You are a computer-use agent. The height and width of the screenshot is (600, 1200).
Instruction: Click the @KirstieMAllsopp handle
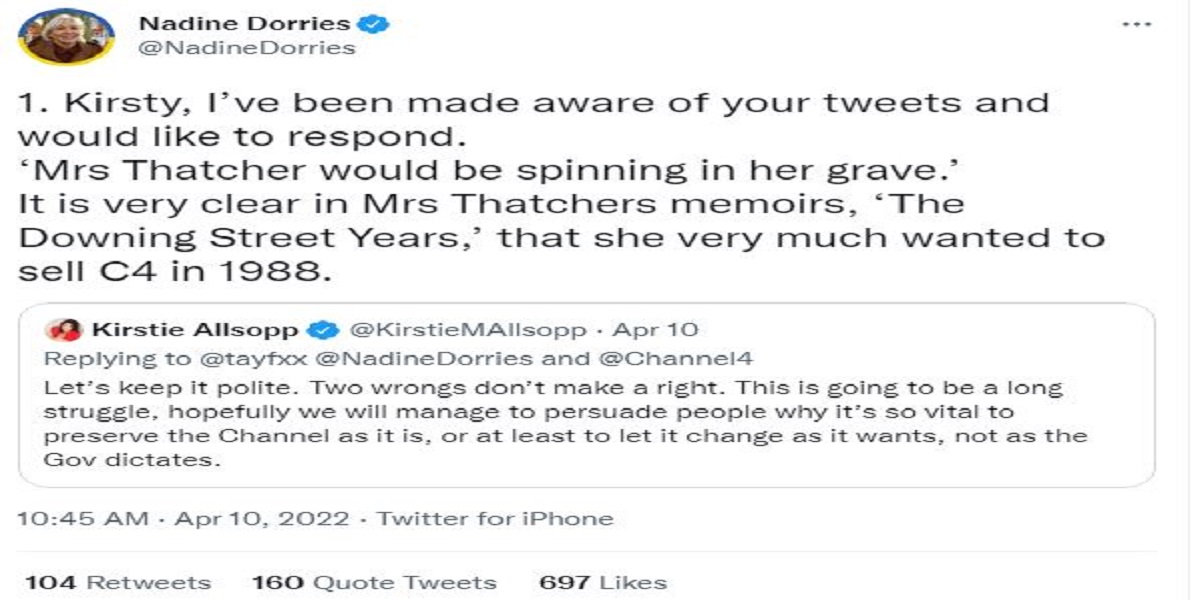pyautogui.click(x=471, y=330)
